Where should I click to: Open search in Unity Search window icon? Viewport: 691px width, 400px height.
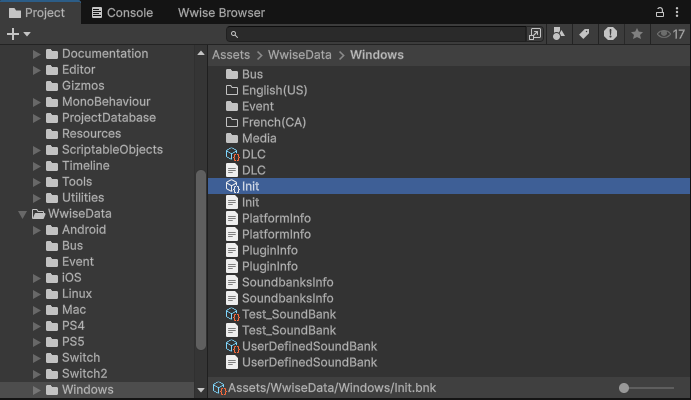[535, 34]
